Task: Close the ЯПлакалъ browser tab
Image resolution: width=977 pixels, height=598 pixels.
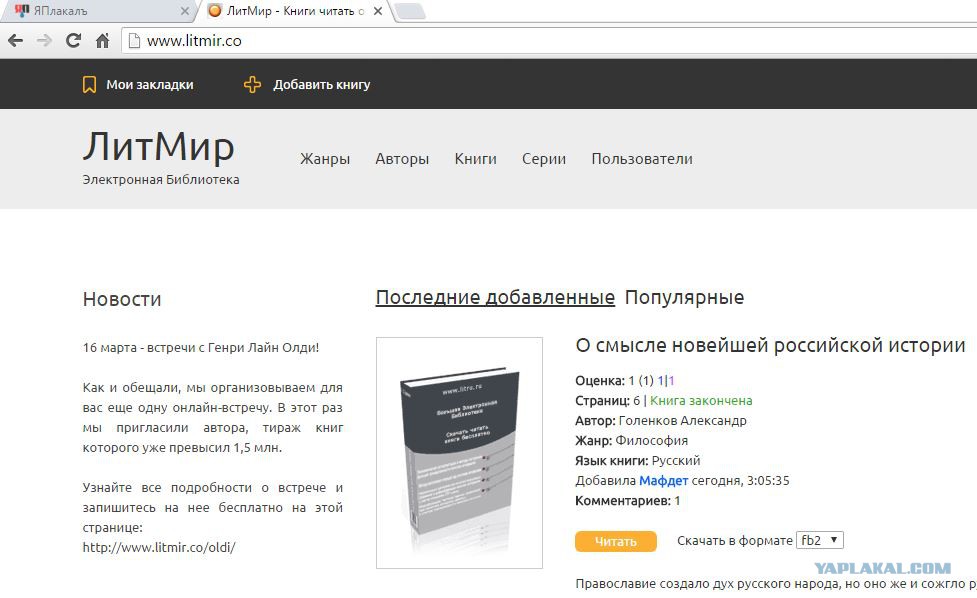Action: (x=184, y=11)
